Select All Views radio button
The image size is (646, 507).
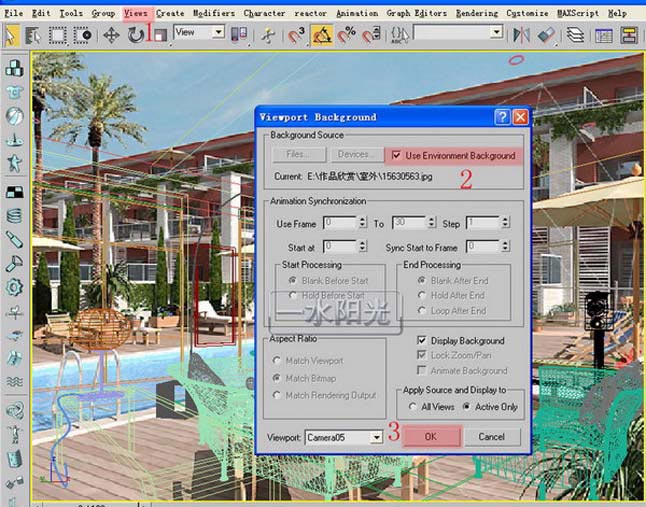click(x=412, y=407)
